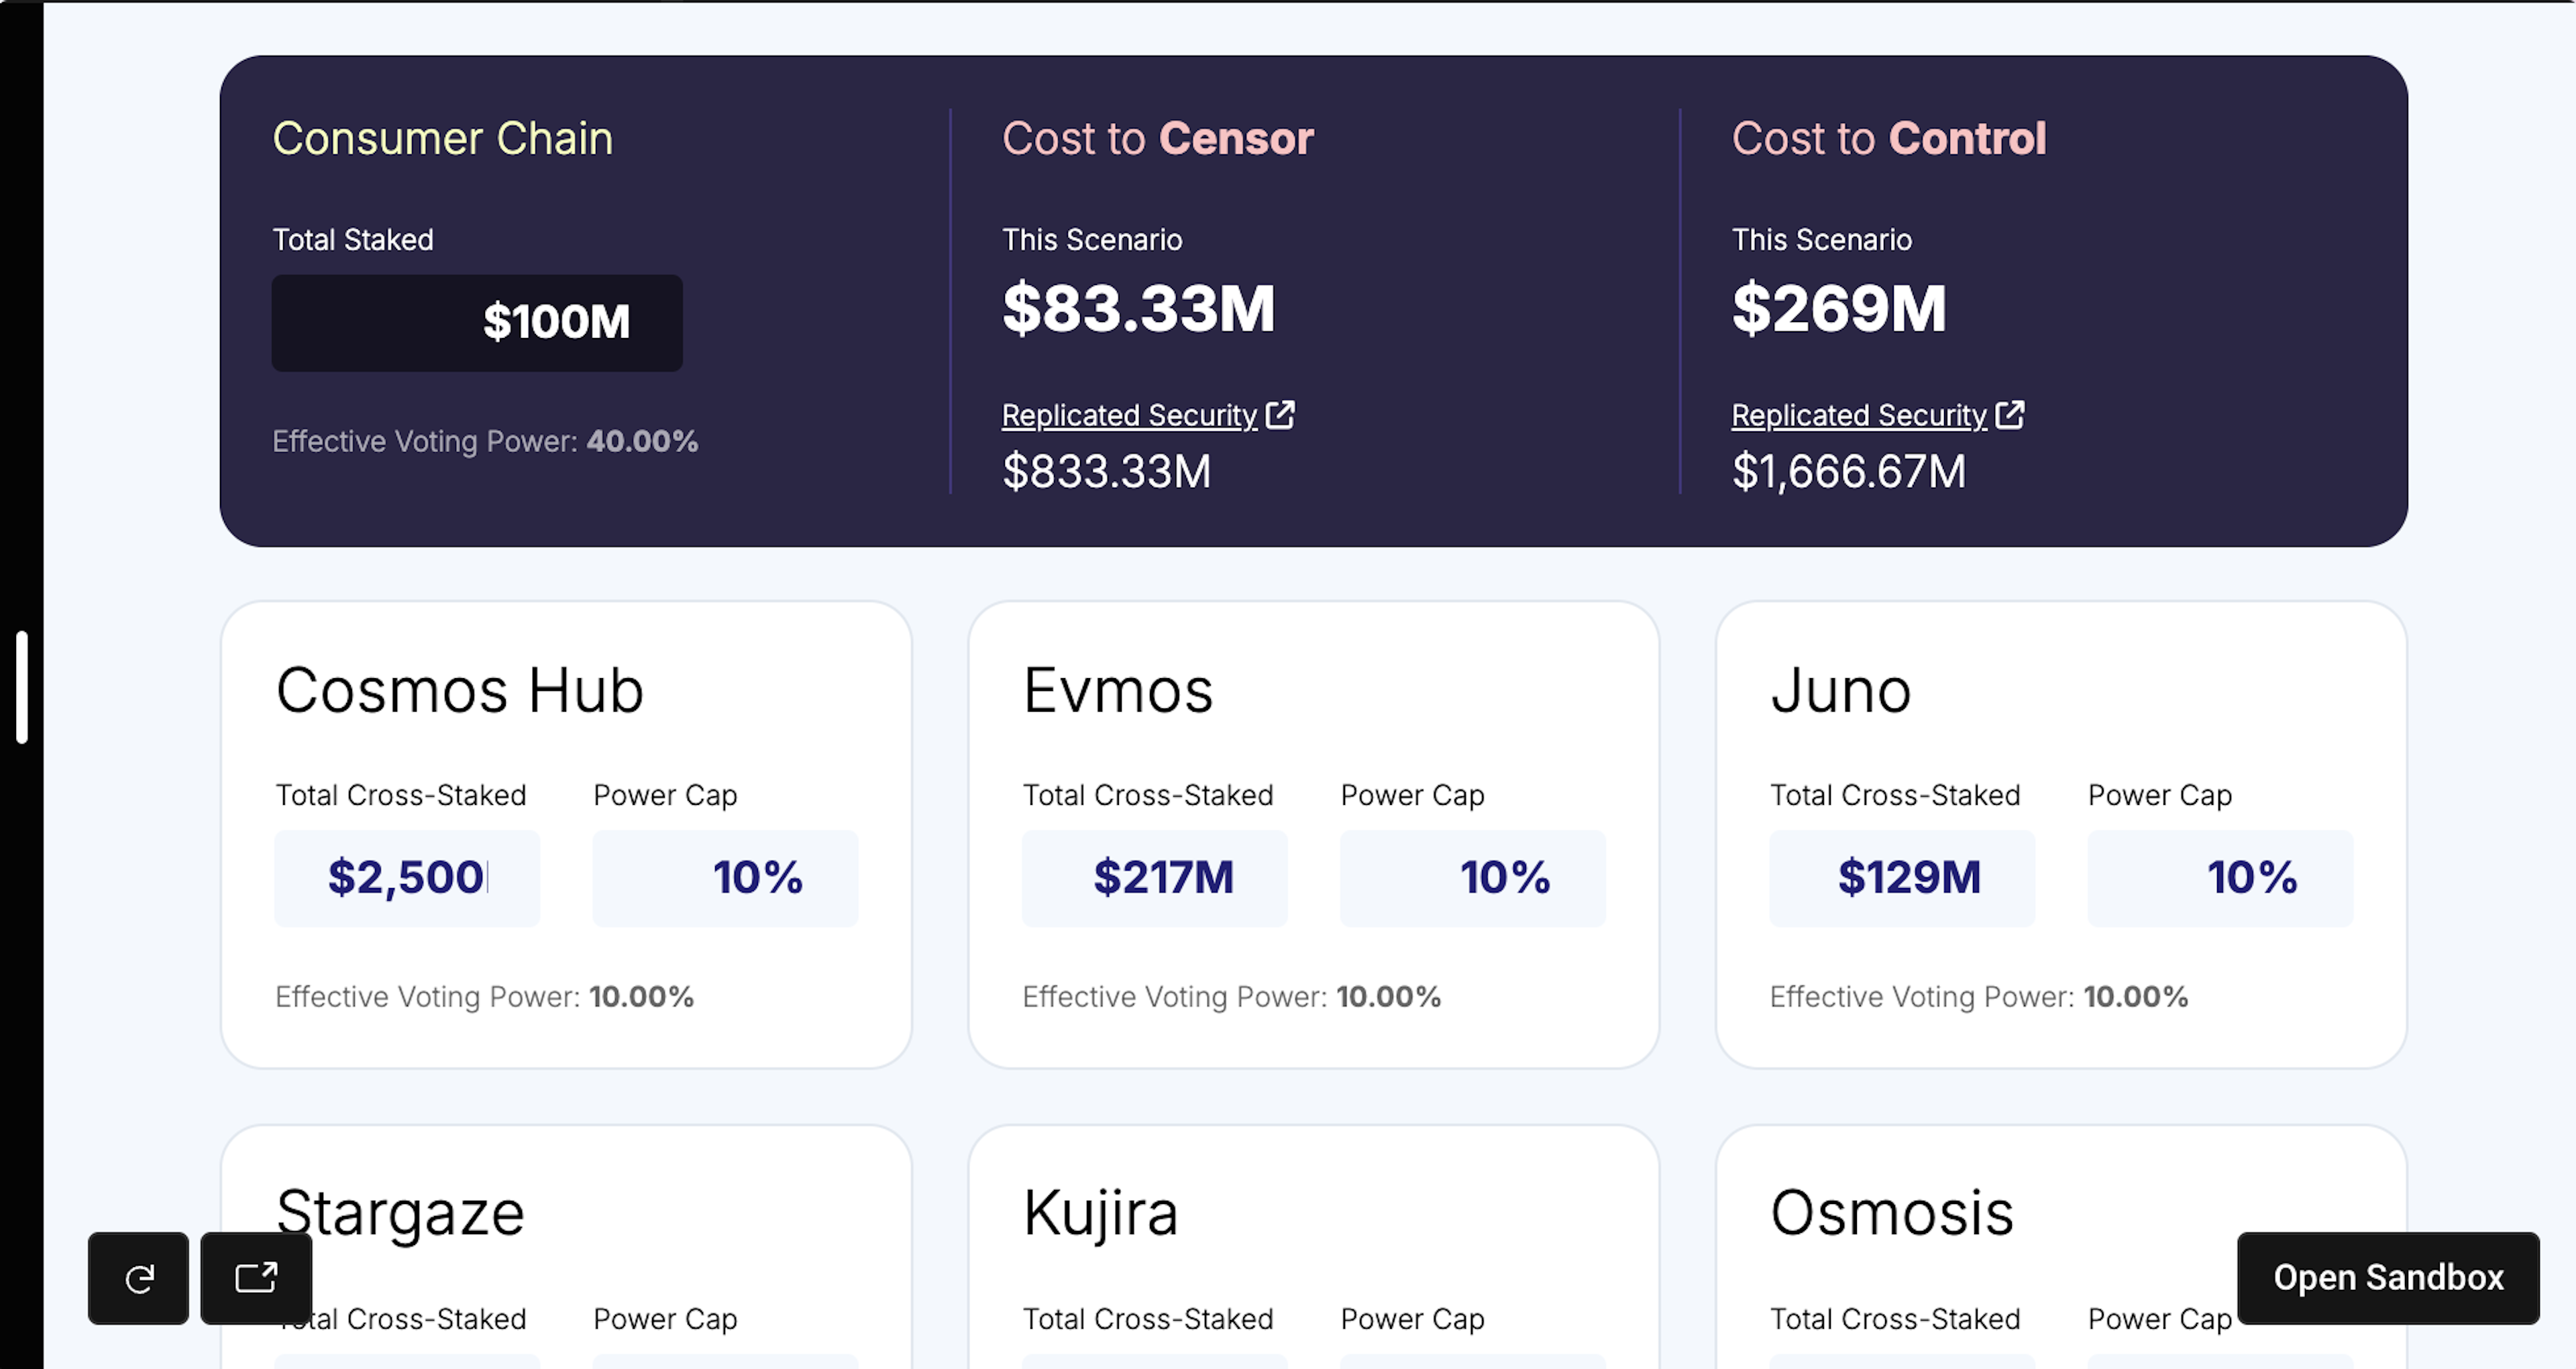Click the Total Staked label
Viewport: 2576px width, 1369px height.
[x=353, y=240]
